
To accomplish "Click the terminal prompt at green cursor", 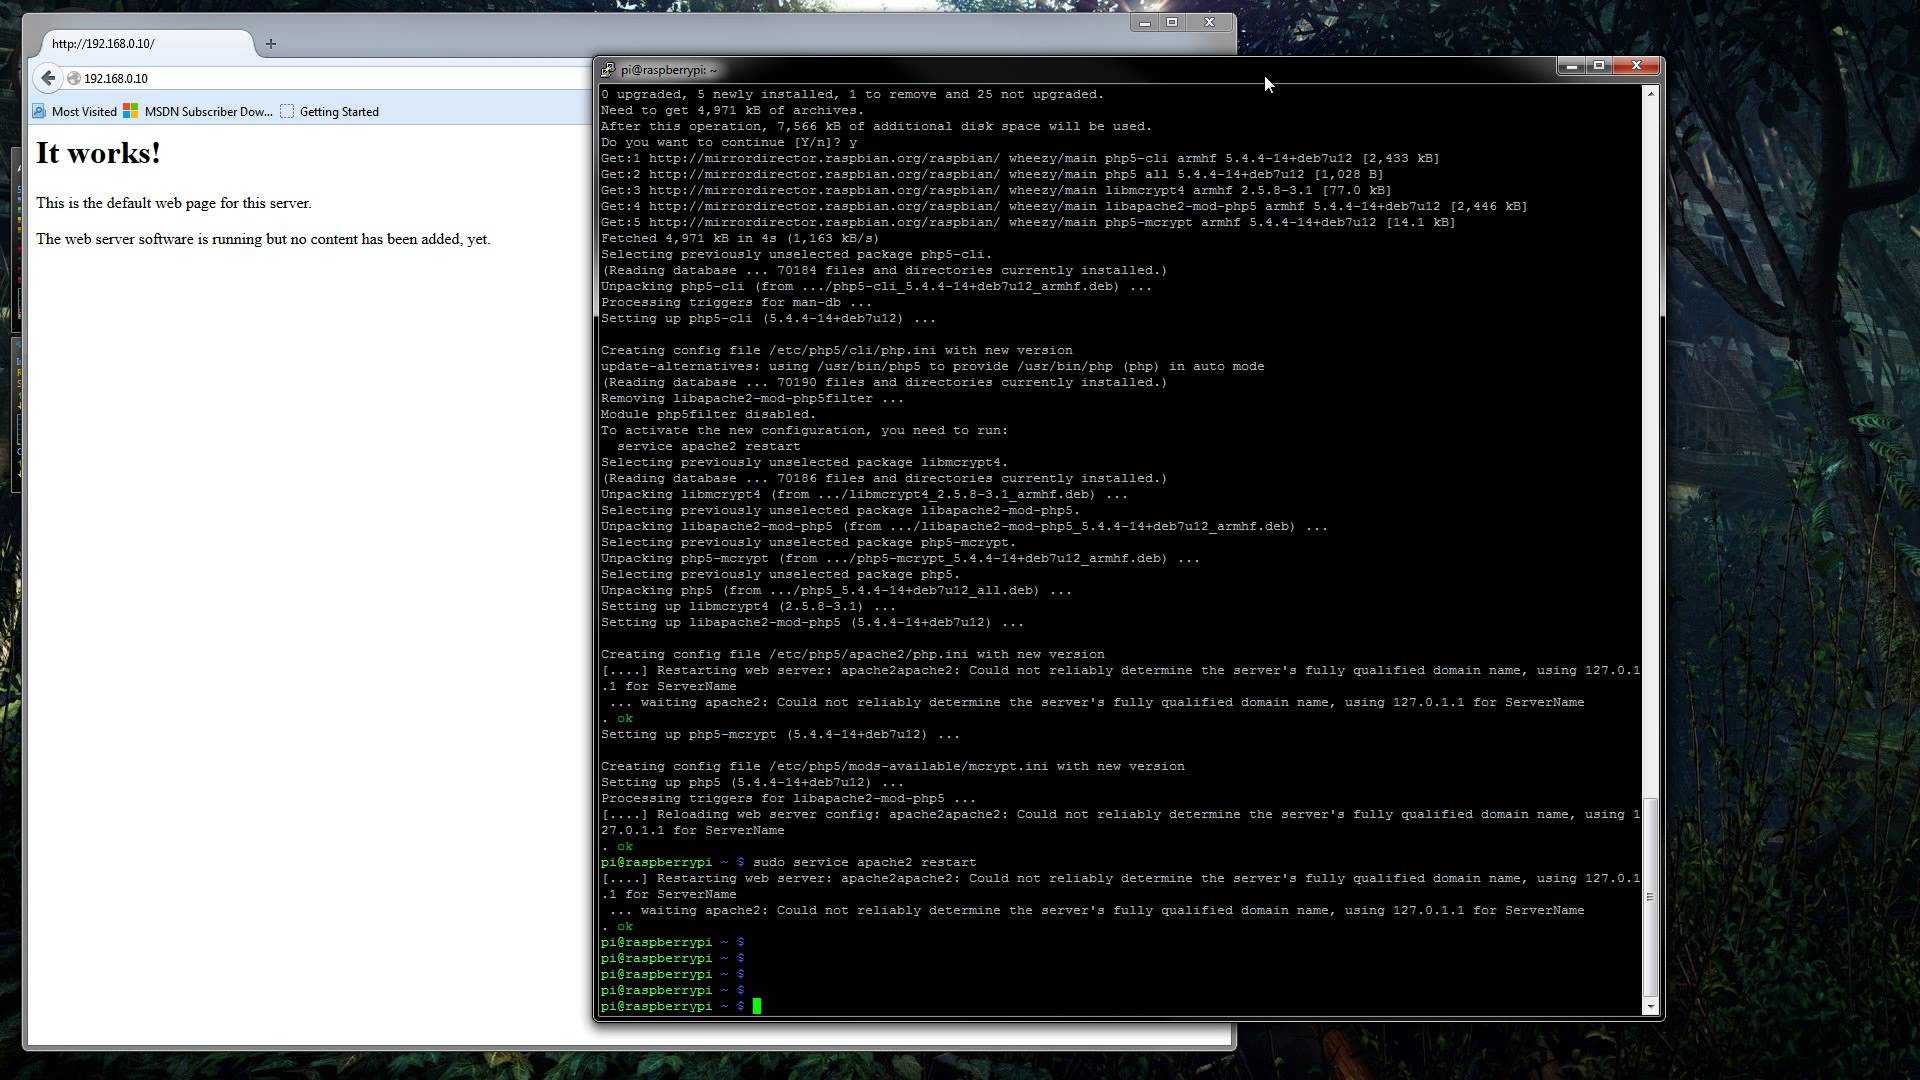I will (757, 1006).
